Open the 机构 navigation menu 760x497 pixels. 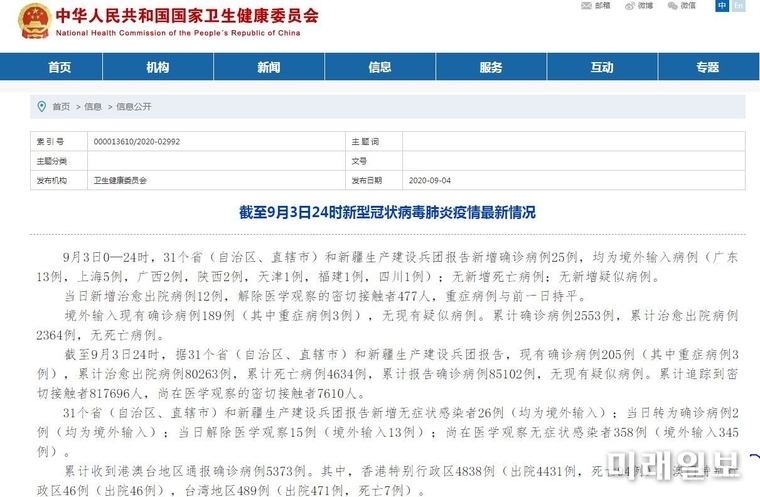[x=158, y=67]
